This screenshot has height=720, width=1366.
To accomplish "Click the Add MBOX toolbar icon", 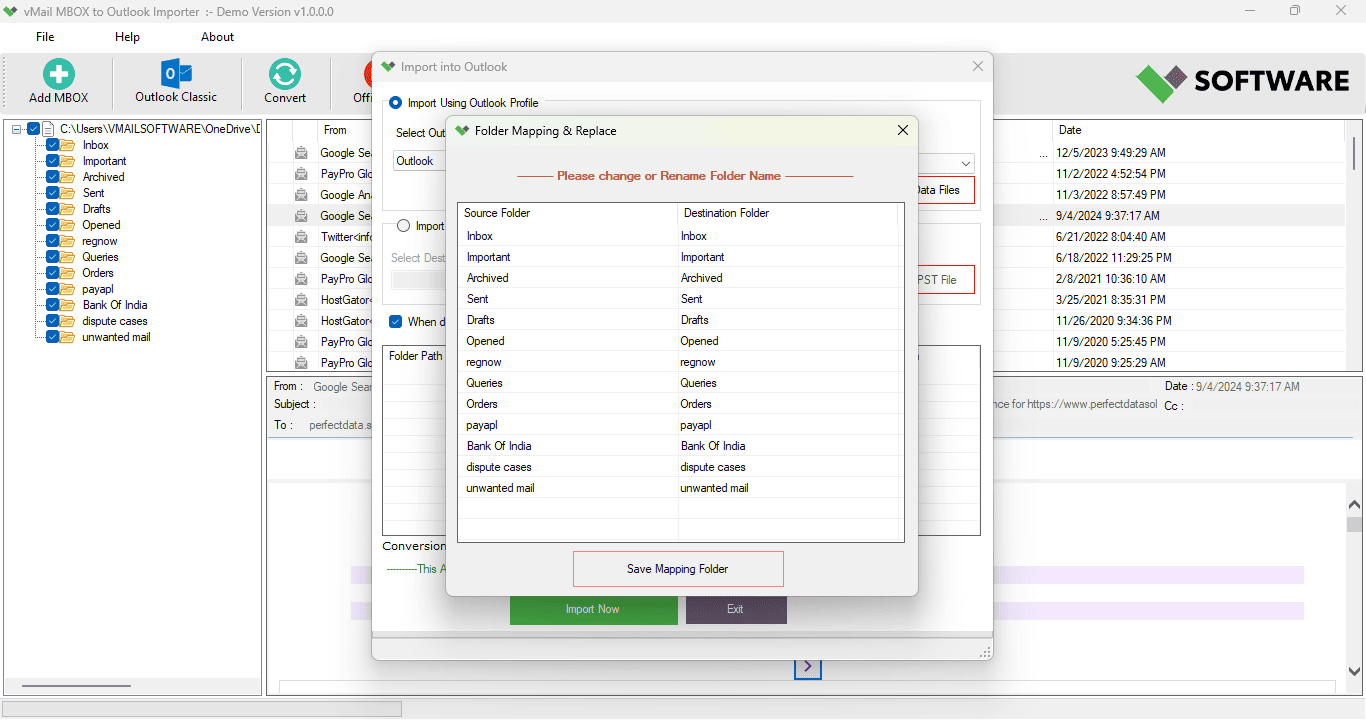I will pos(58,76).
